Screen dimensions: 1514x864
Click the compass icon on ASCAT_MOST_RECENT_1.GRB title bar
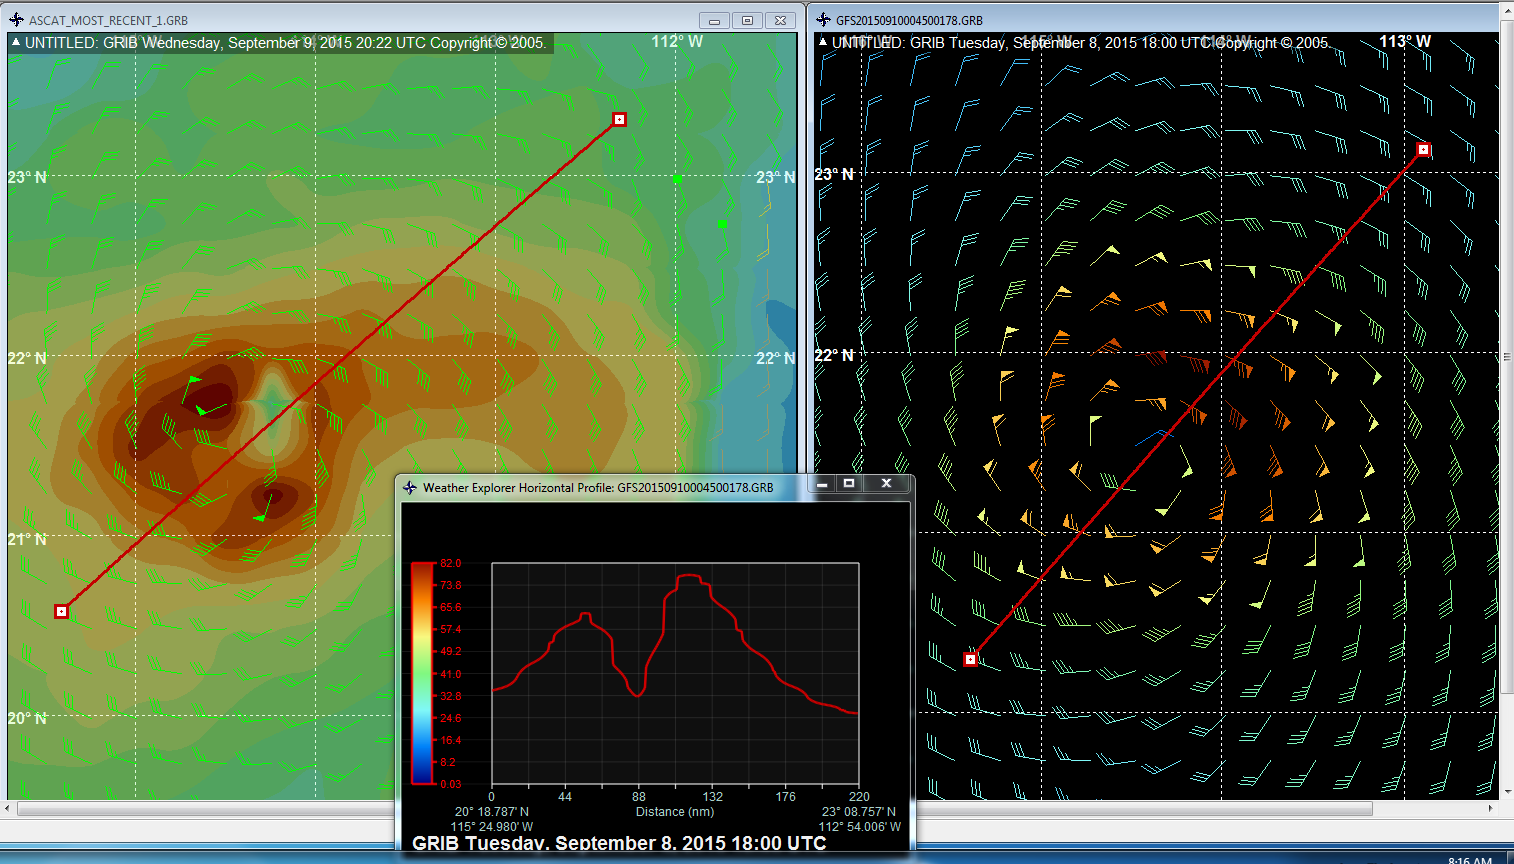coord(18,19)
